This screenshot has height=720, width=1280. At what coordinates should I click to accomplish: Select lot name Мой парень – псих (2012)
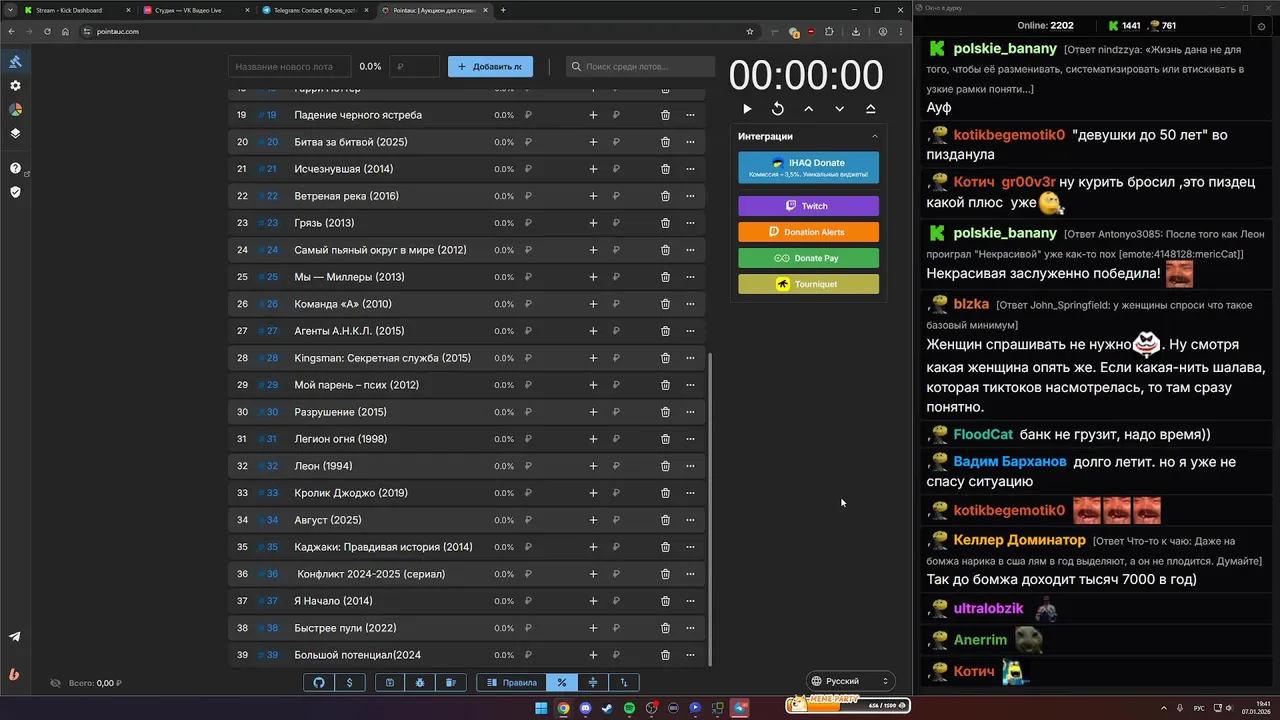tap(356, 385)
